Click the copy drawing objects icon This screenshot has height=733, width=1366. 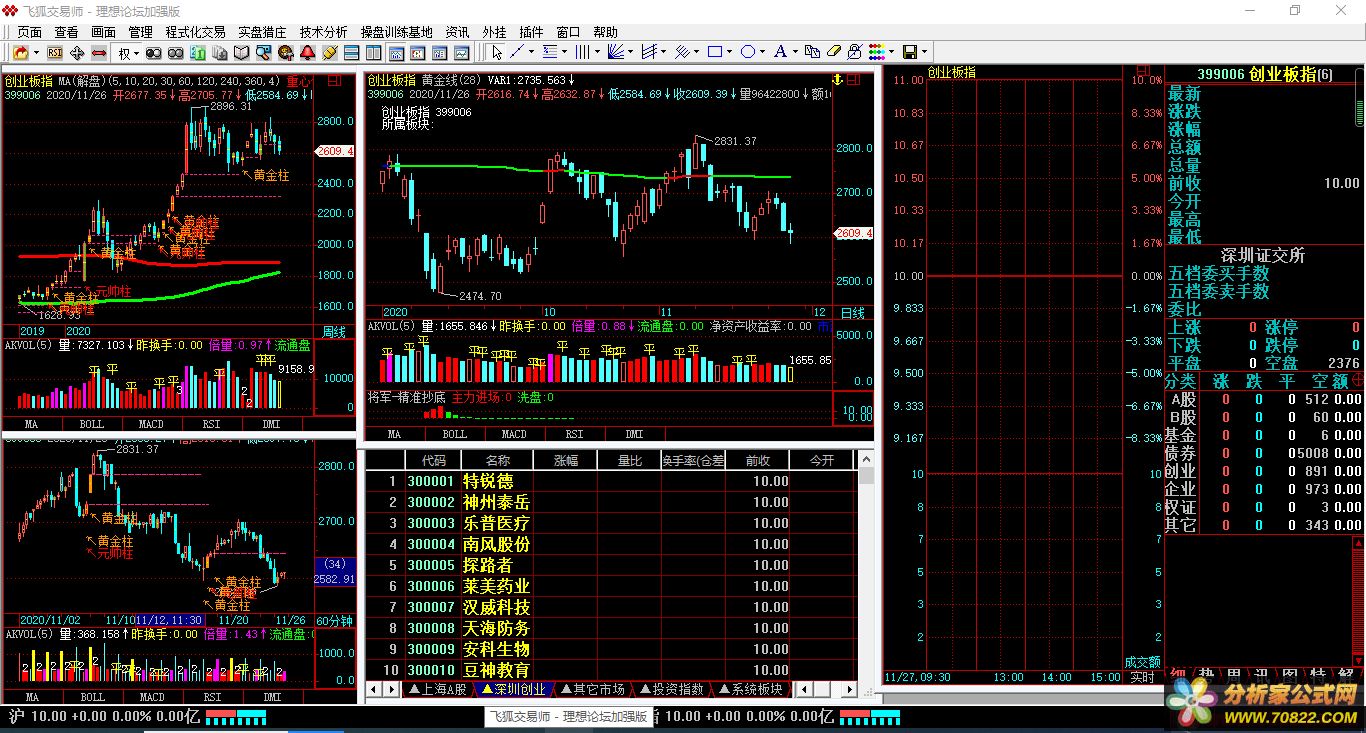coord(810,52)
